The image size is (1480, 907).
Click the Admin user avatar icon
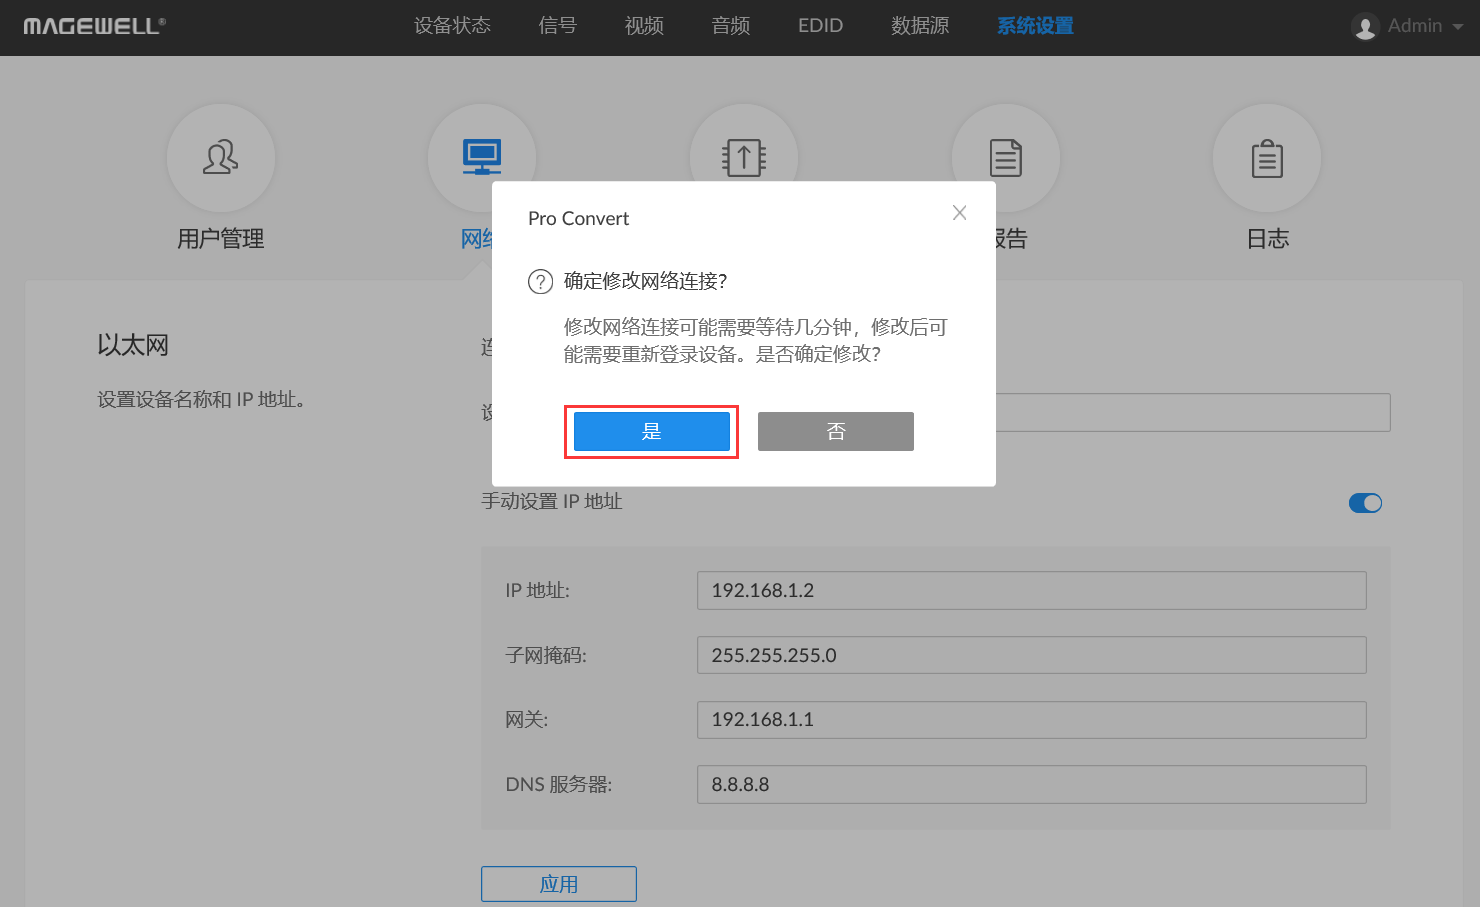(1365, 27)
